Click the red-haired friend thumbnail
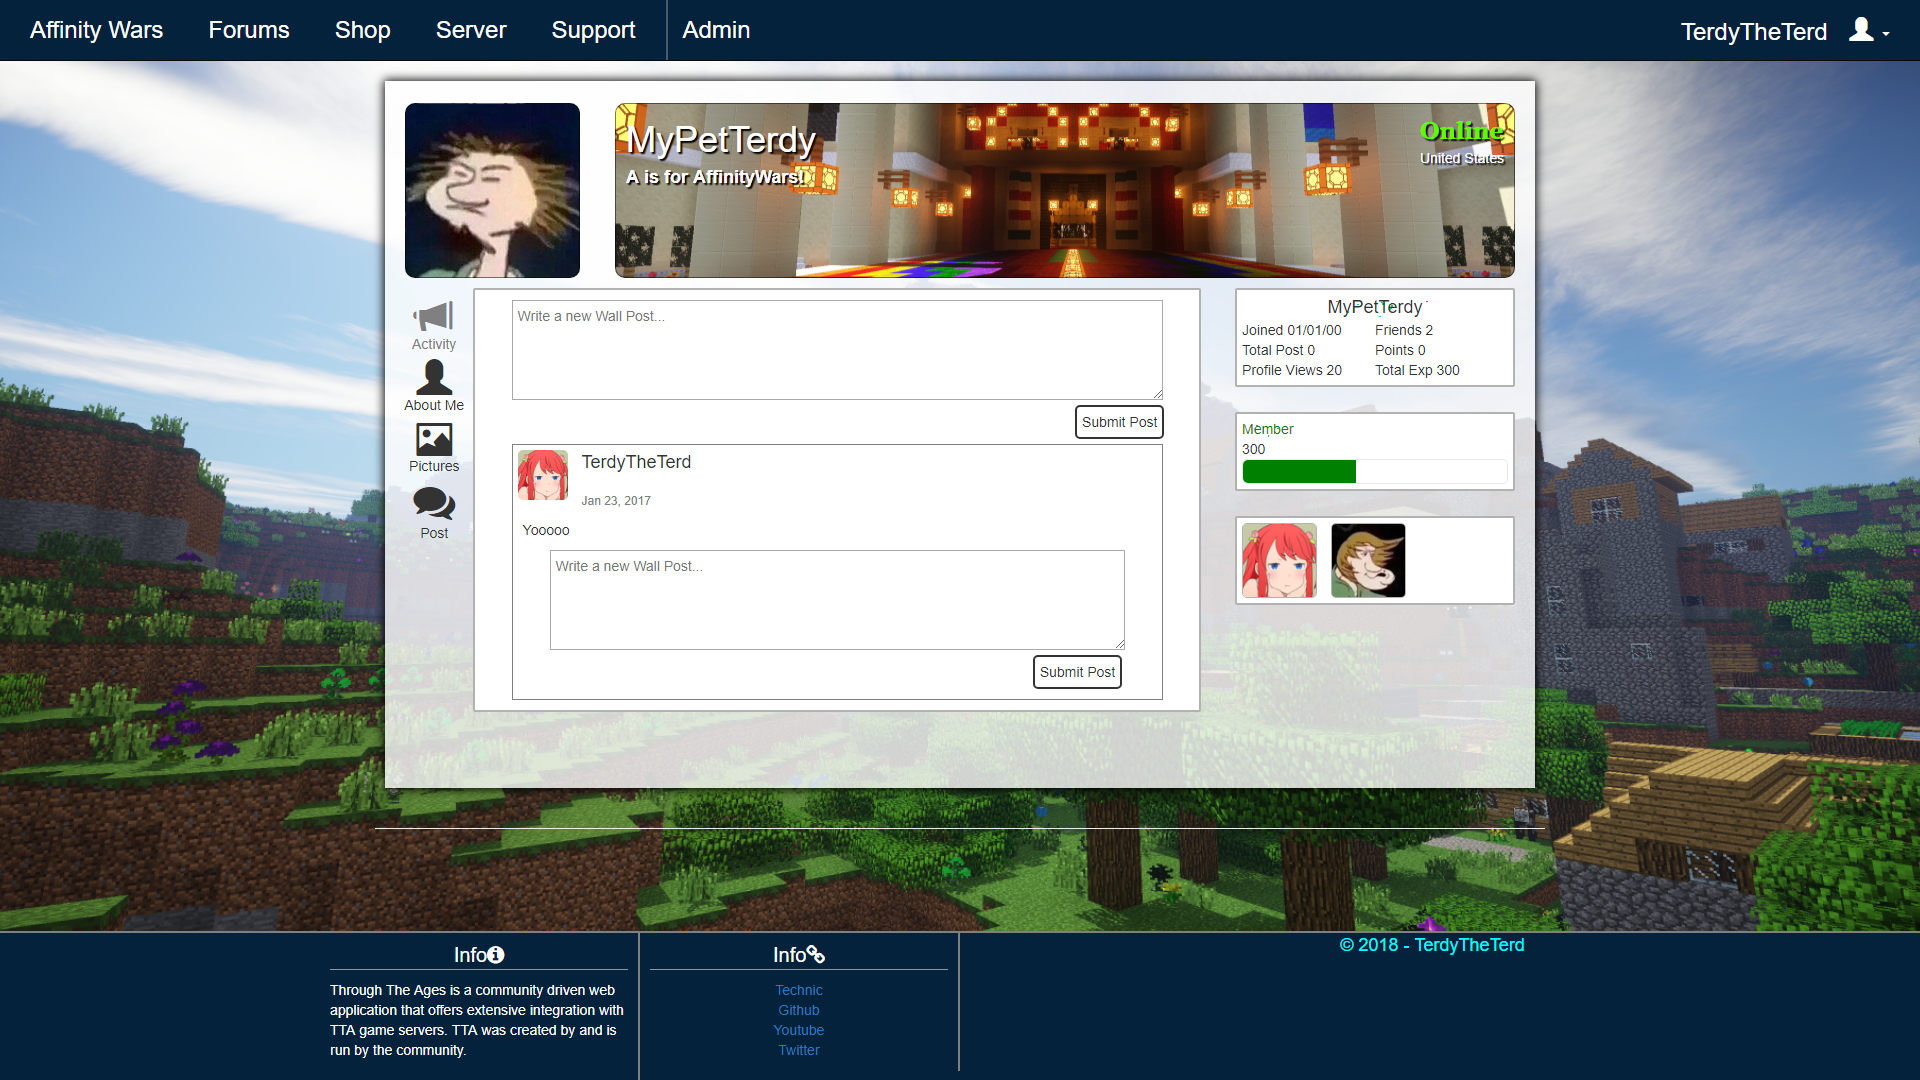Viewport: 1920px width, 1080px height. click(x=1279, y=560)
